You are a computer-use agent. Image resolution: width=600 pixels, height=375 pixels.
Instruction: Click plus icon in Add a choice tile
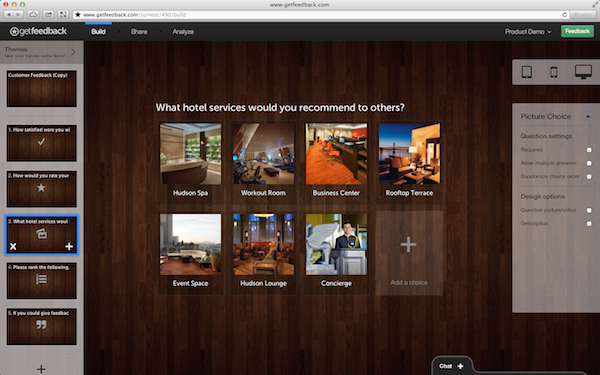pos(408,245)
